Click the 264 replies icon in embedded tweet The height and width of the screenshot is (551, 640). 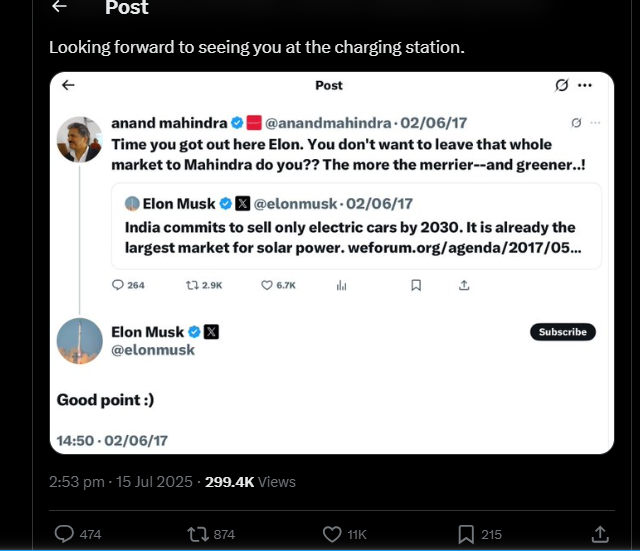(118, 285)
